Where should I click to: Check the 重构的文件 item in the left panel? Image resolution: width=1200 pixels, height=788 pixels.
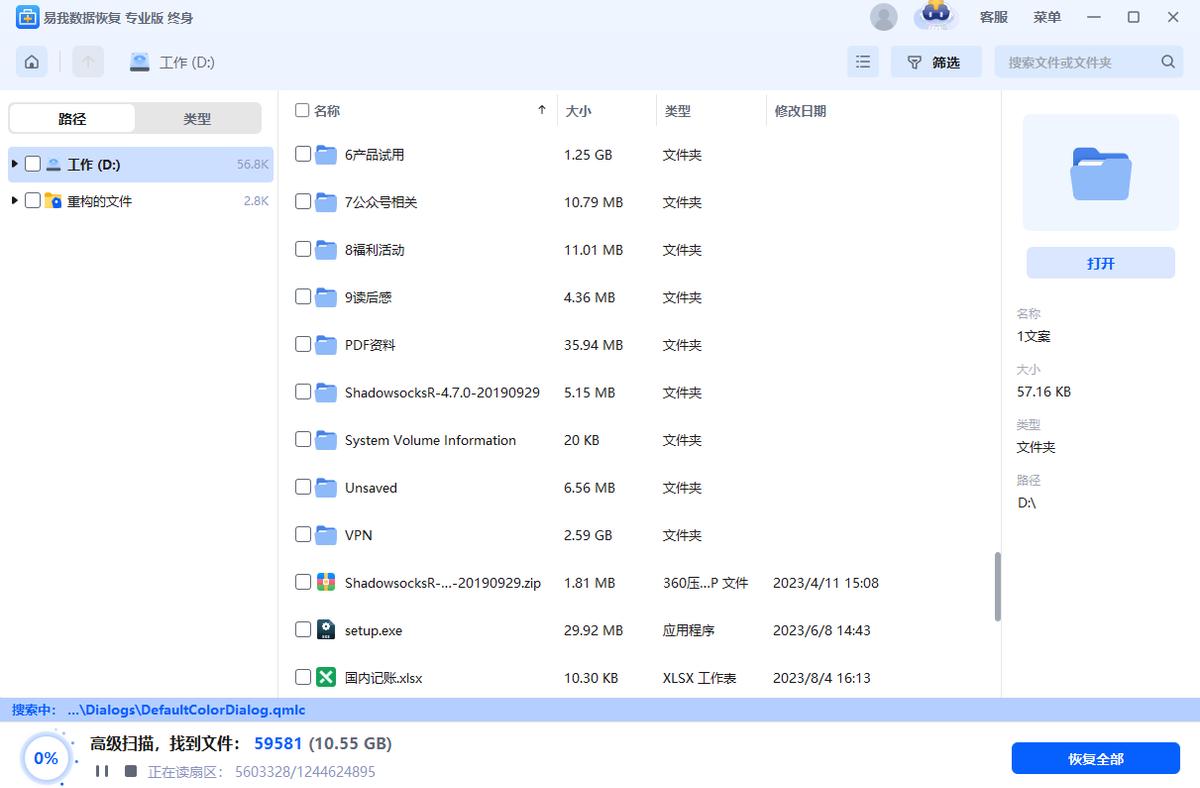pos(33,200)
